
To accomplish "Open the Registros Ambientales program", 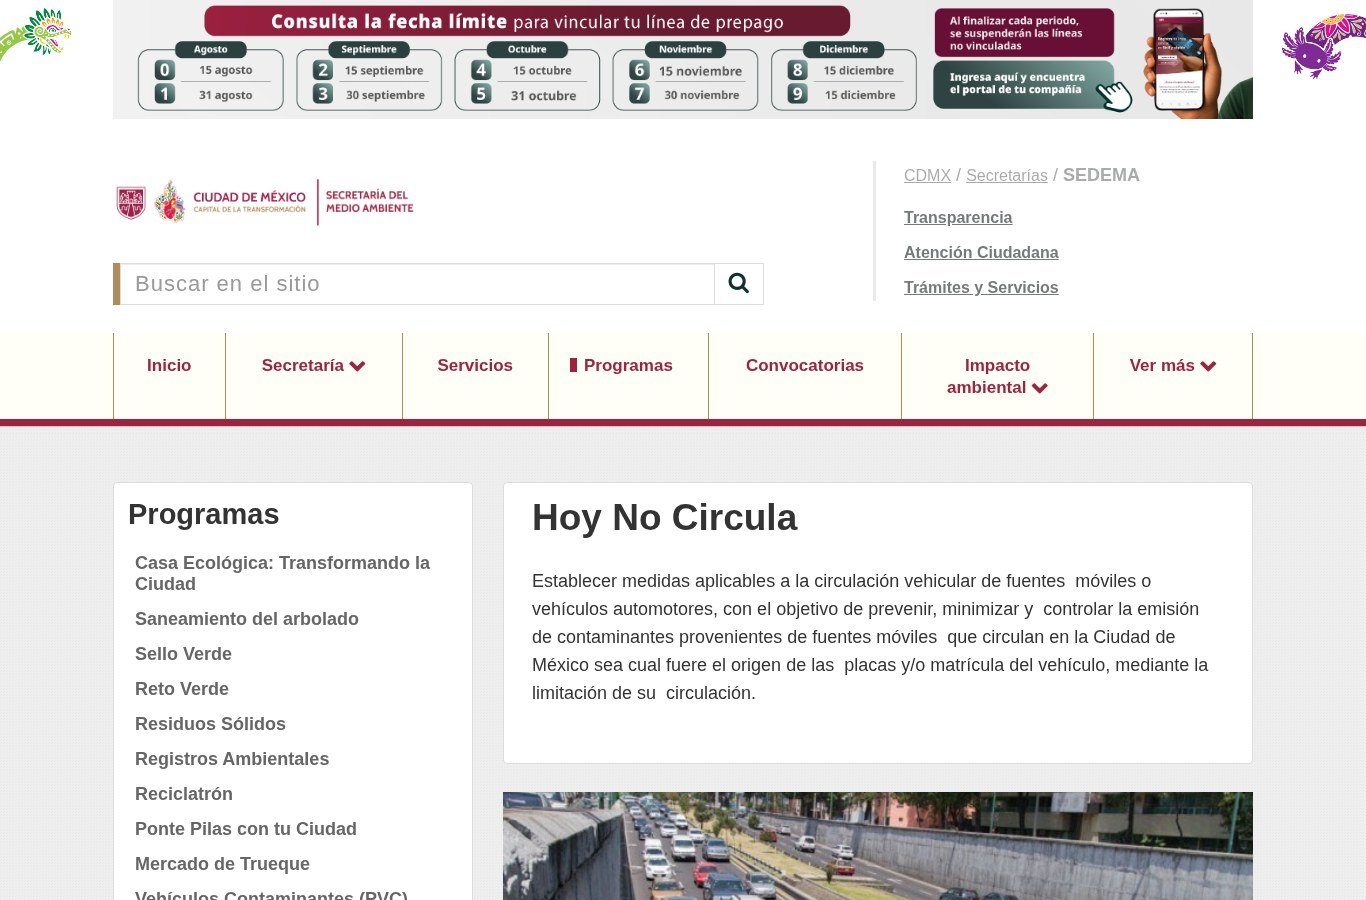I will pyautogui.click(x=232, y=759).
